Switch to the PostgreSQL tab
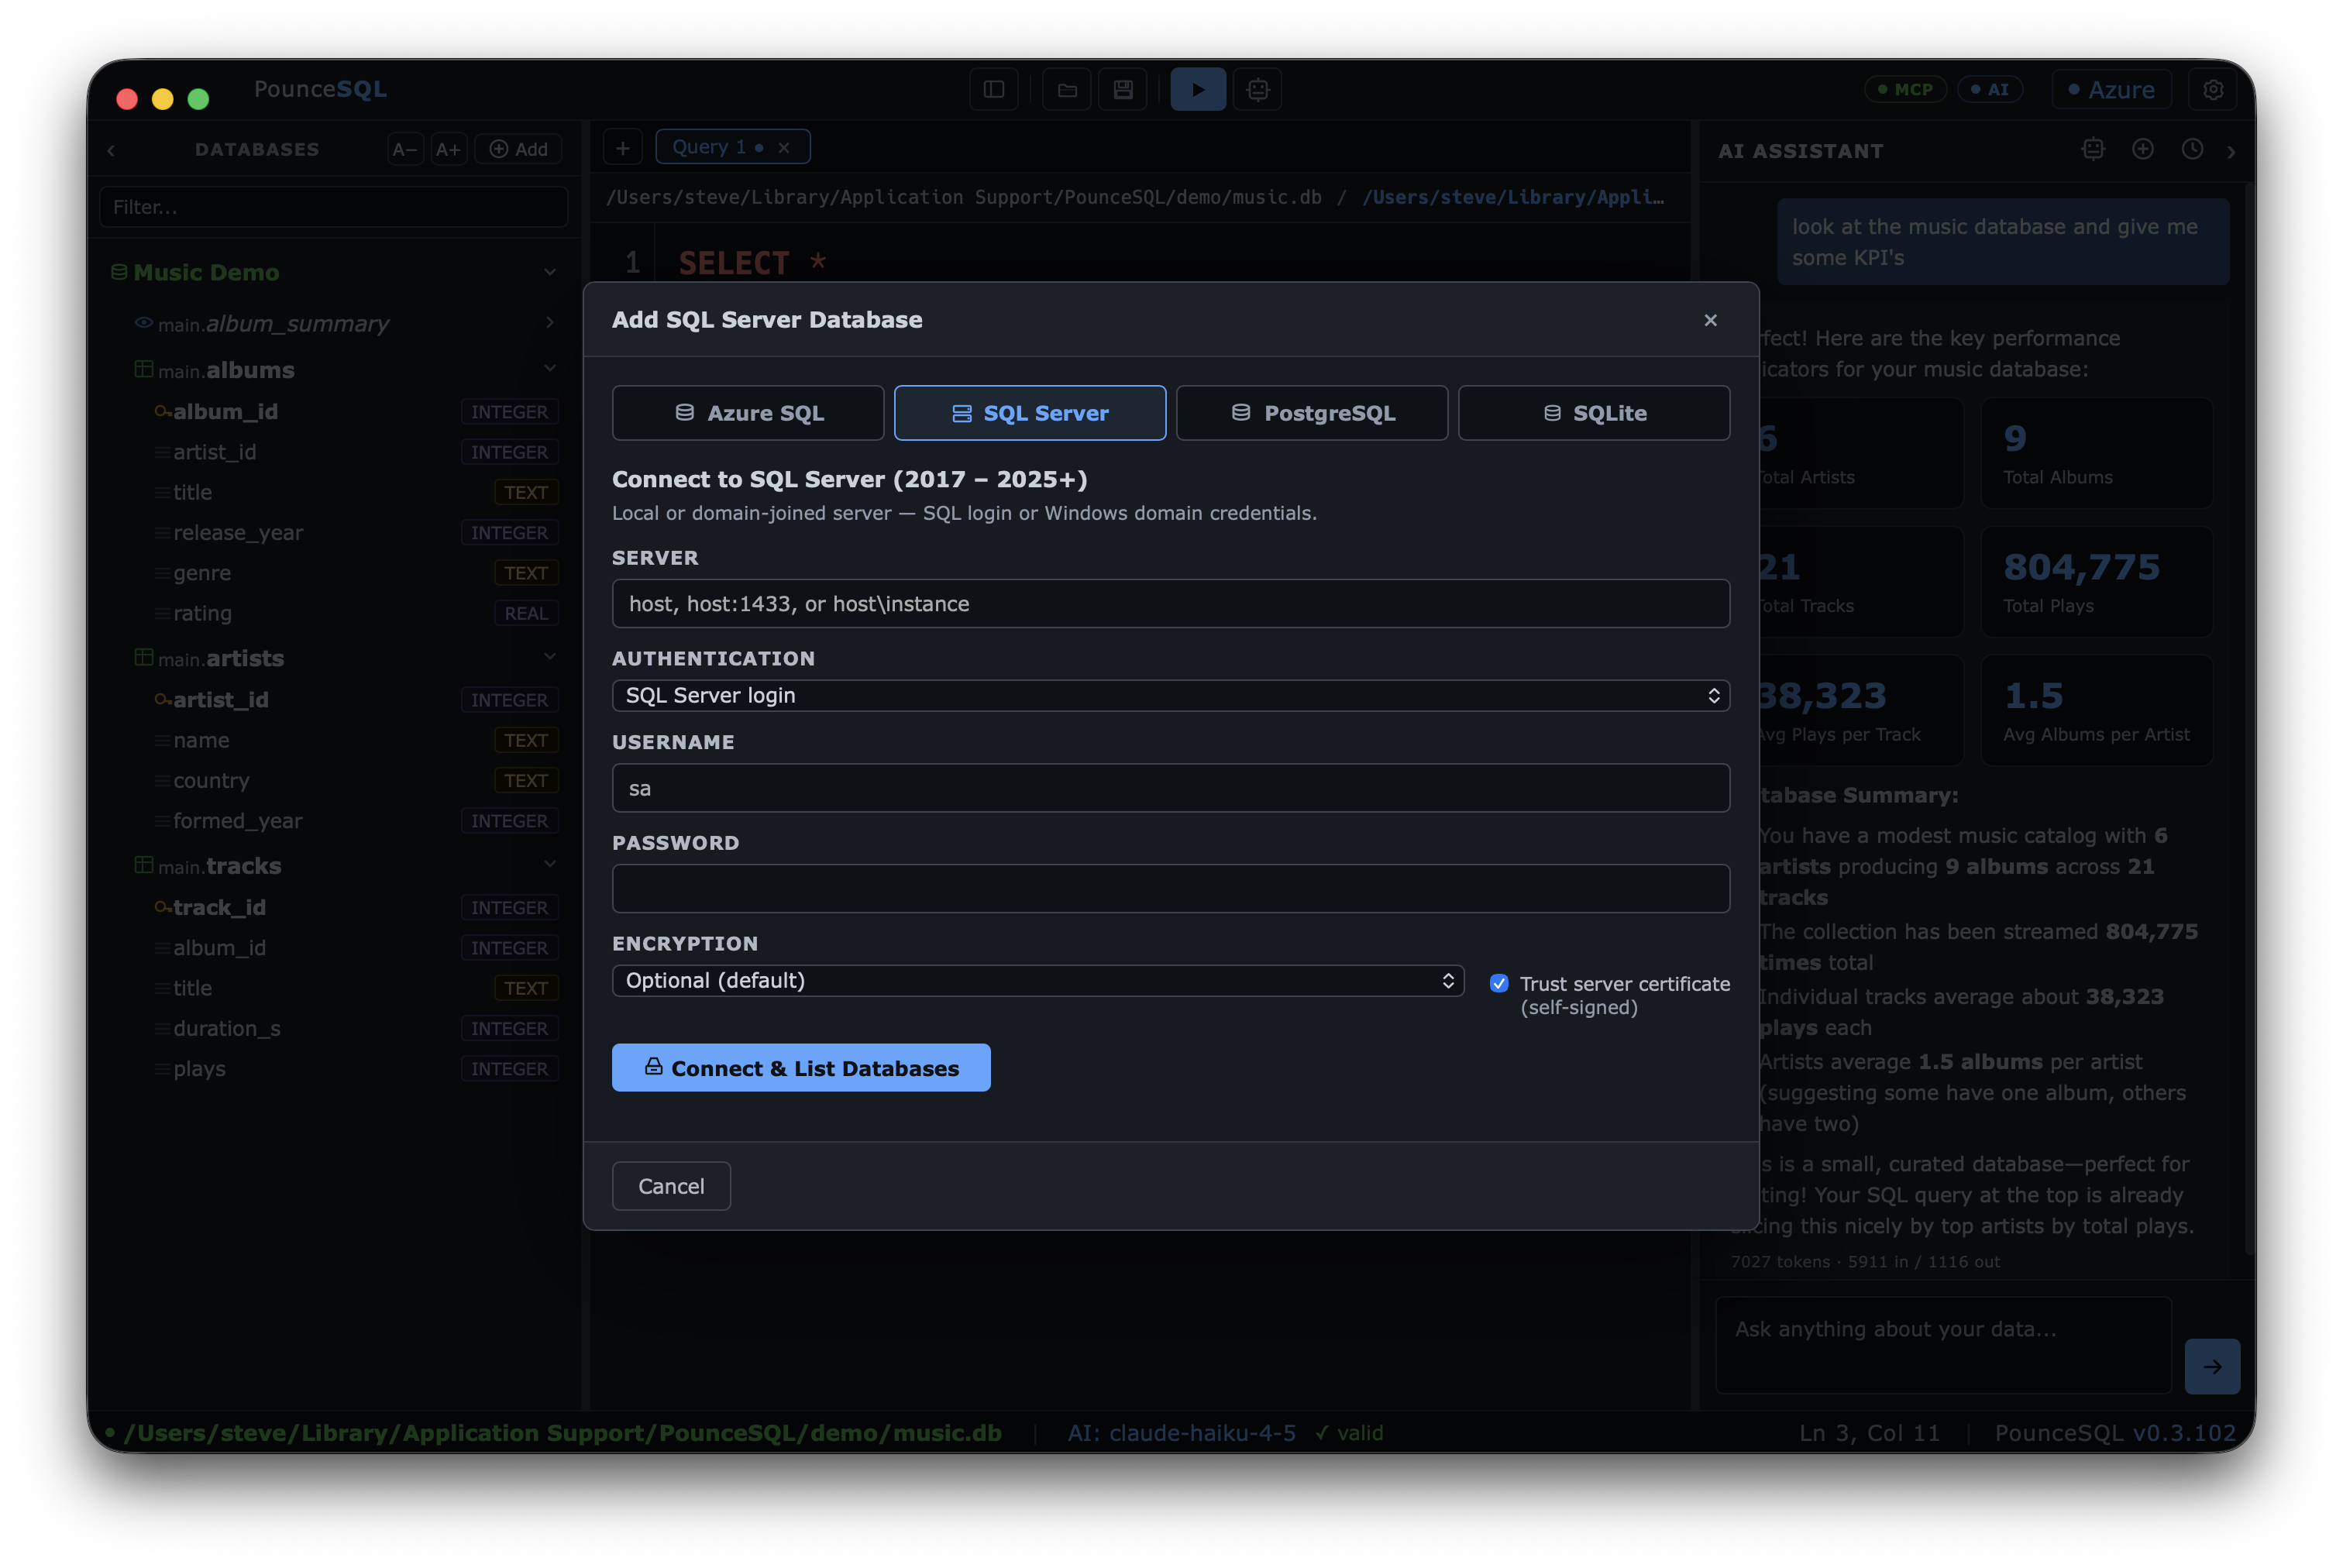 [1312, 413]
